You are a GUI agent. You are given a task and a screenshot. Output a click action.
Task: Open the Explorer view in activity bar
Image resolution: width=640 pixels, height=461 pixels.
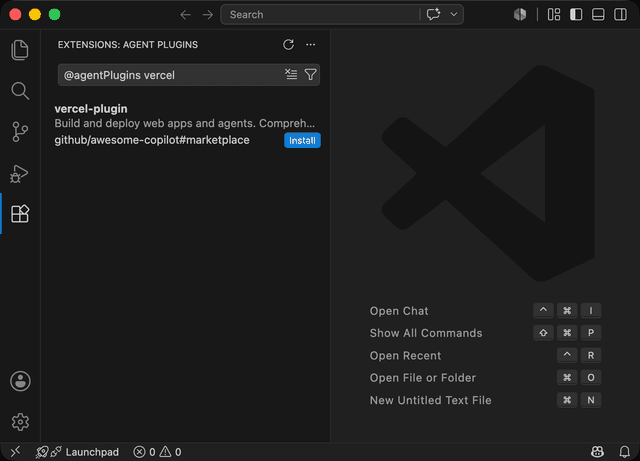point(20,50)
